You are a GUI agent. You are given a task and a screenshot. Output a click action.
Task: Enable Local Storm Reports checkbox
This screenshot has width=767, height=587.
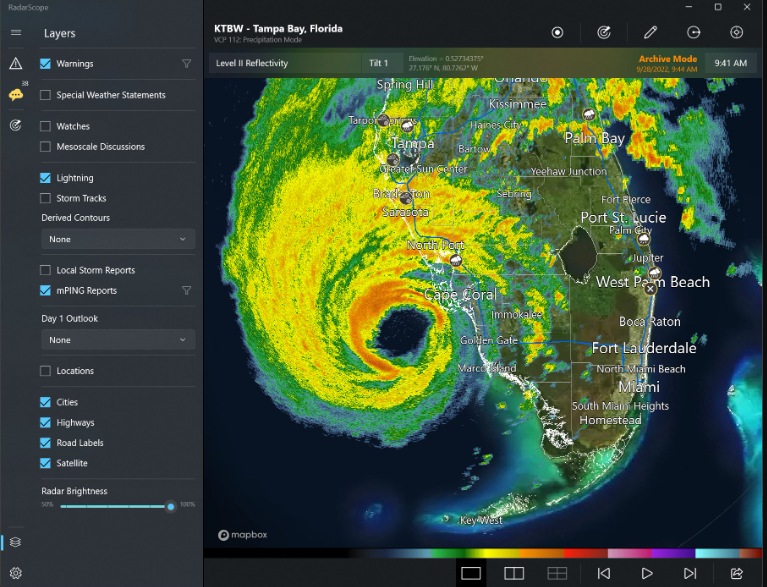click(45, 270)
